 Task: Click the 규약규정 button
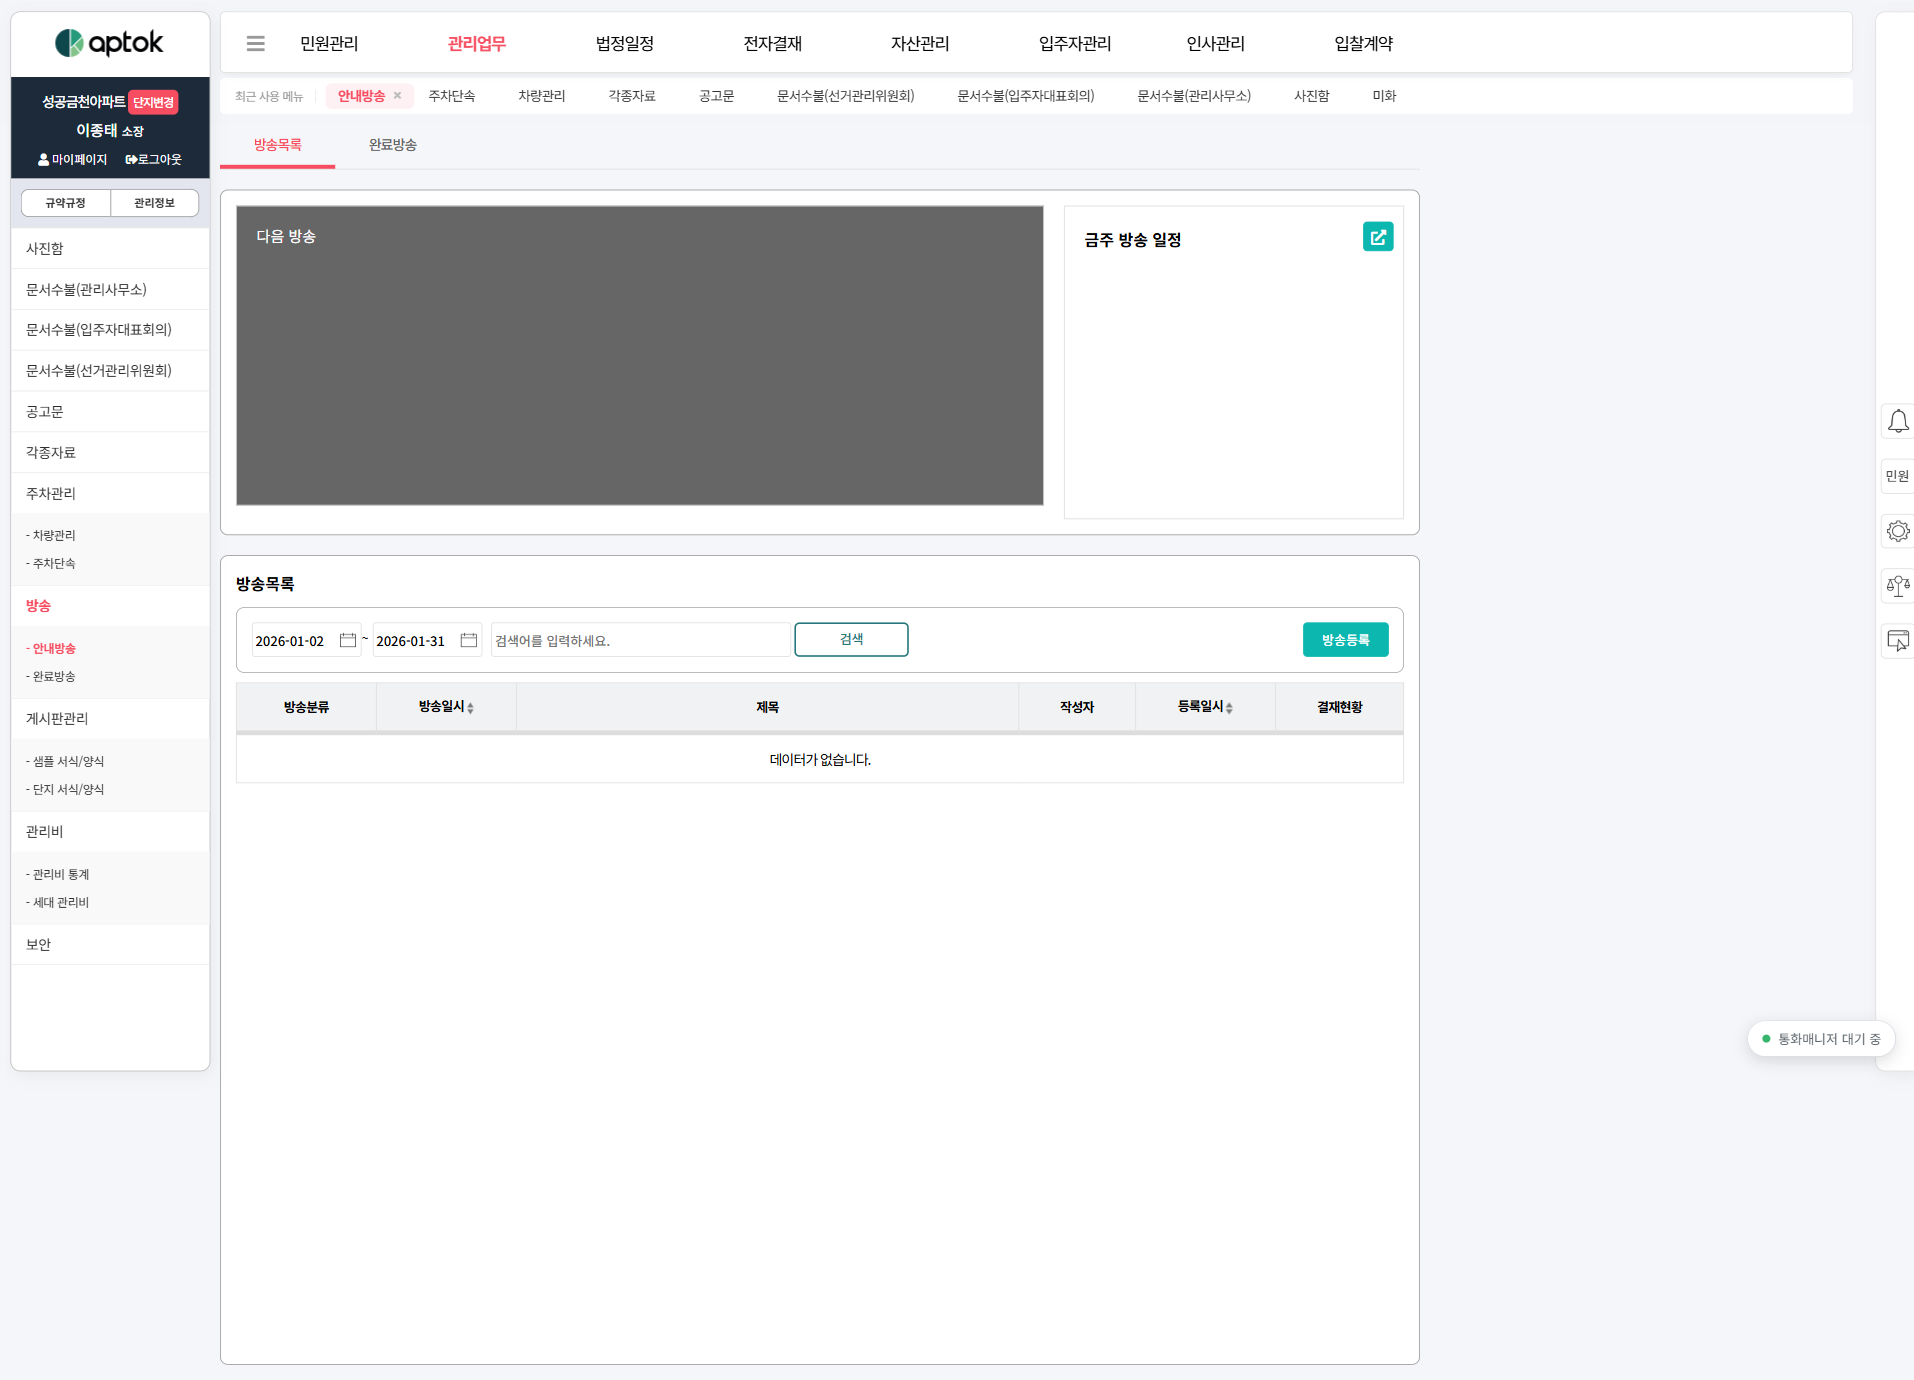tap(65, 203)
